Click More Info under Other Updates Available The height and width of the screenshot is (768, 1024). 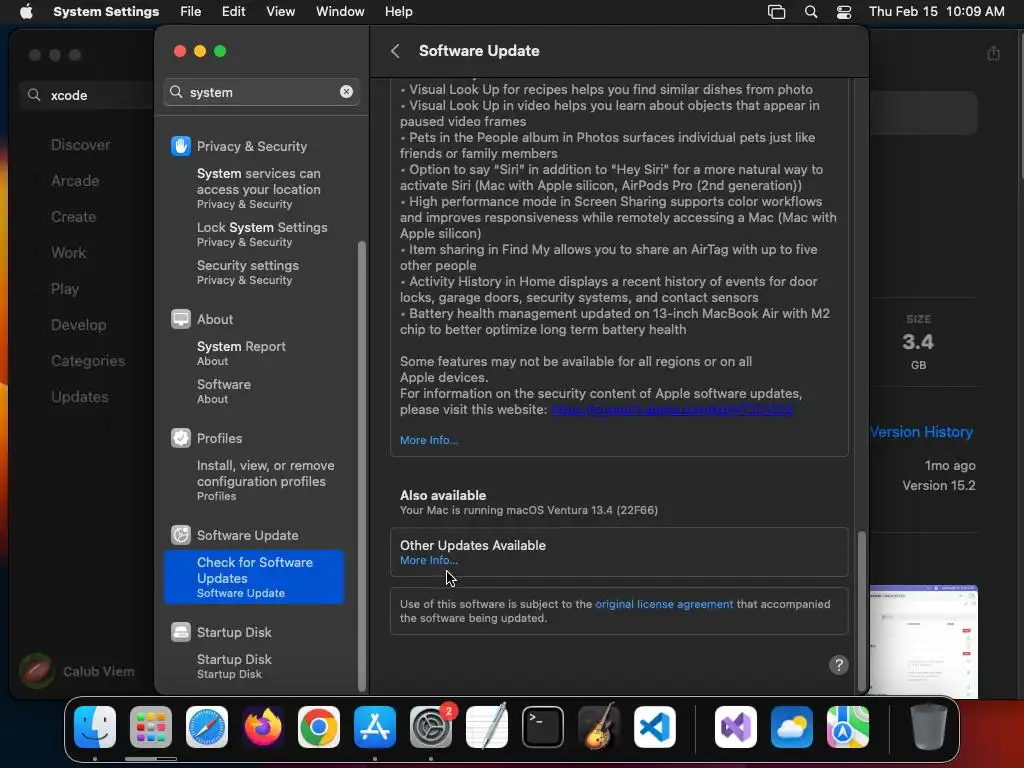coord(428,560)
